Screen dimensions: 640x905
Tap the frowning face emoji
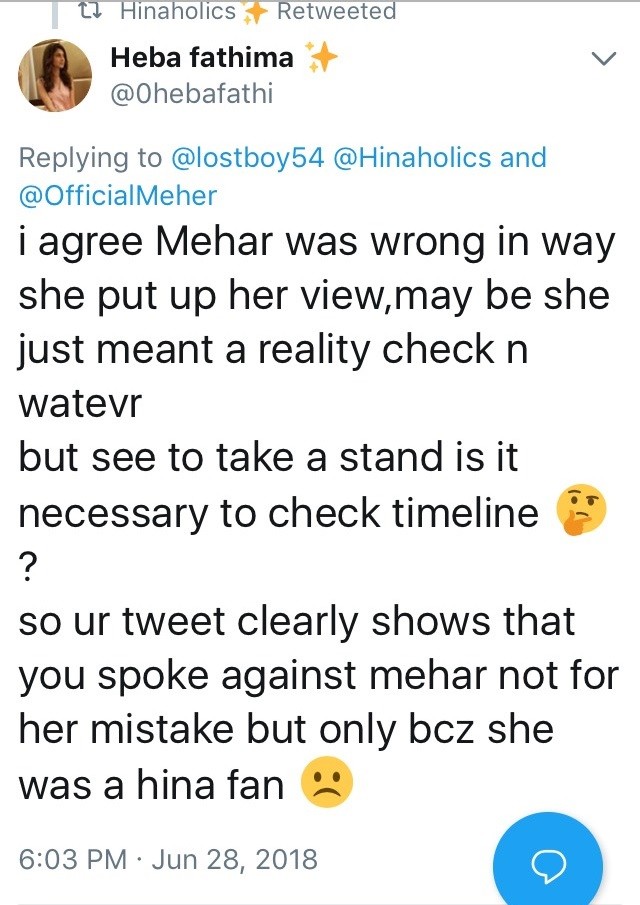coord(327,781)
